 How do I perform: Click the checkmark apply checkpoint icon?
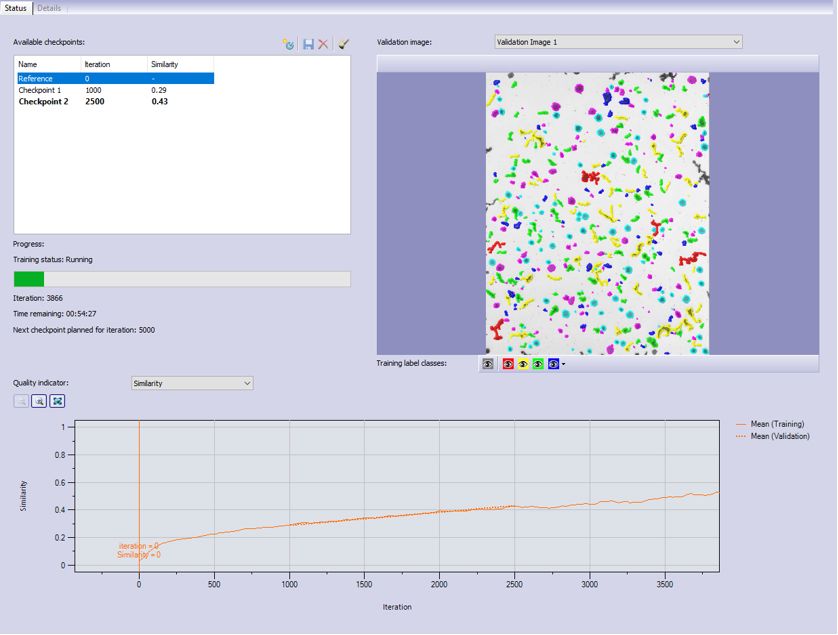click(x=343, y=44)
